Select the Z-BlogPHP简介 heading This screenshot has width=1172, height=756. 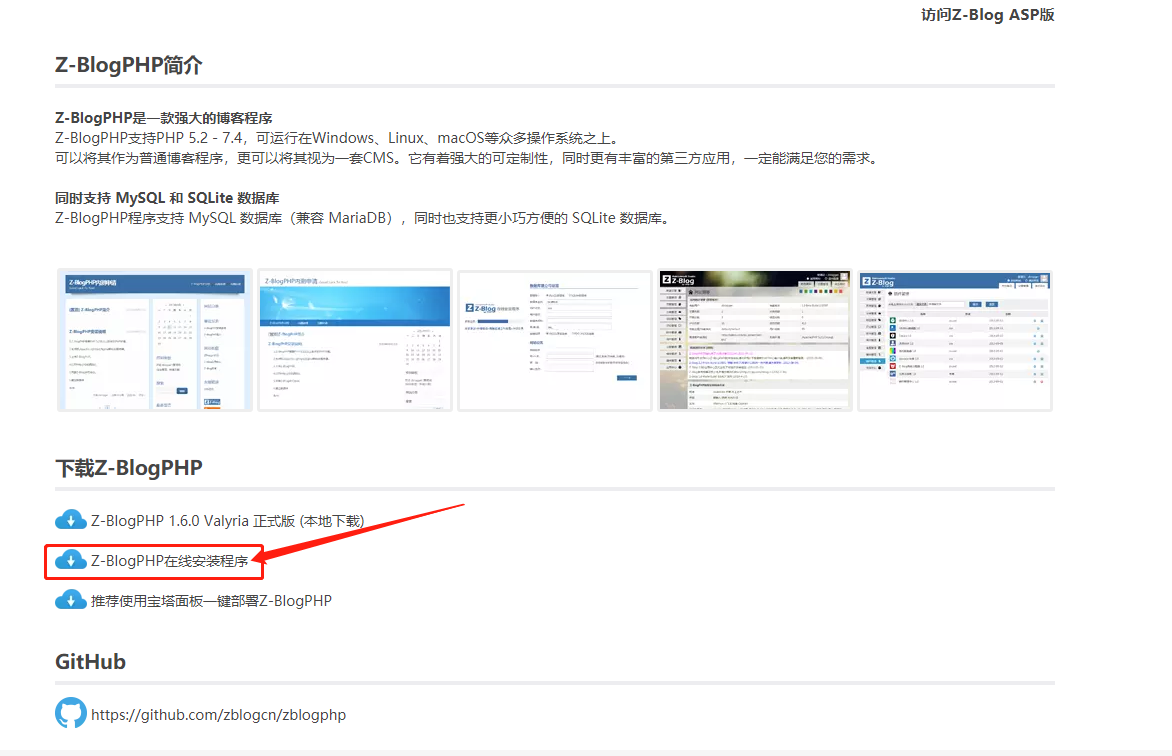click(129, 65)
